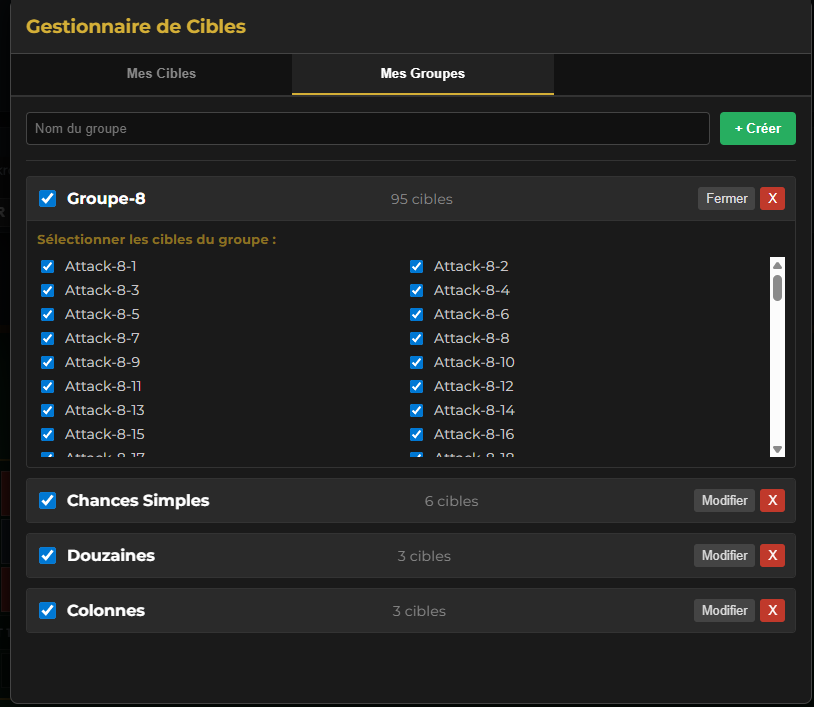The height and width of the screenshot is (707, 814).
Task: Deselect the Attack-8-16 target
Action: (x=416, y=434)
